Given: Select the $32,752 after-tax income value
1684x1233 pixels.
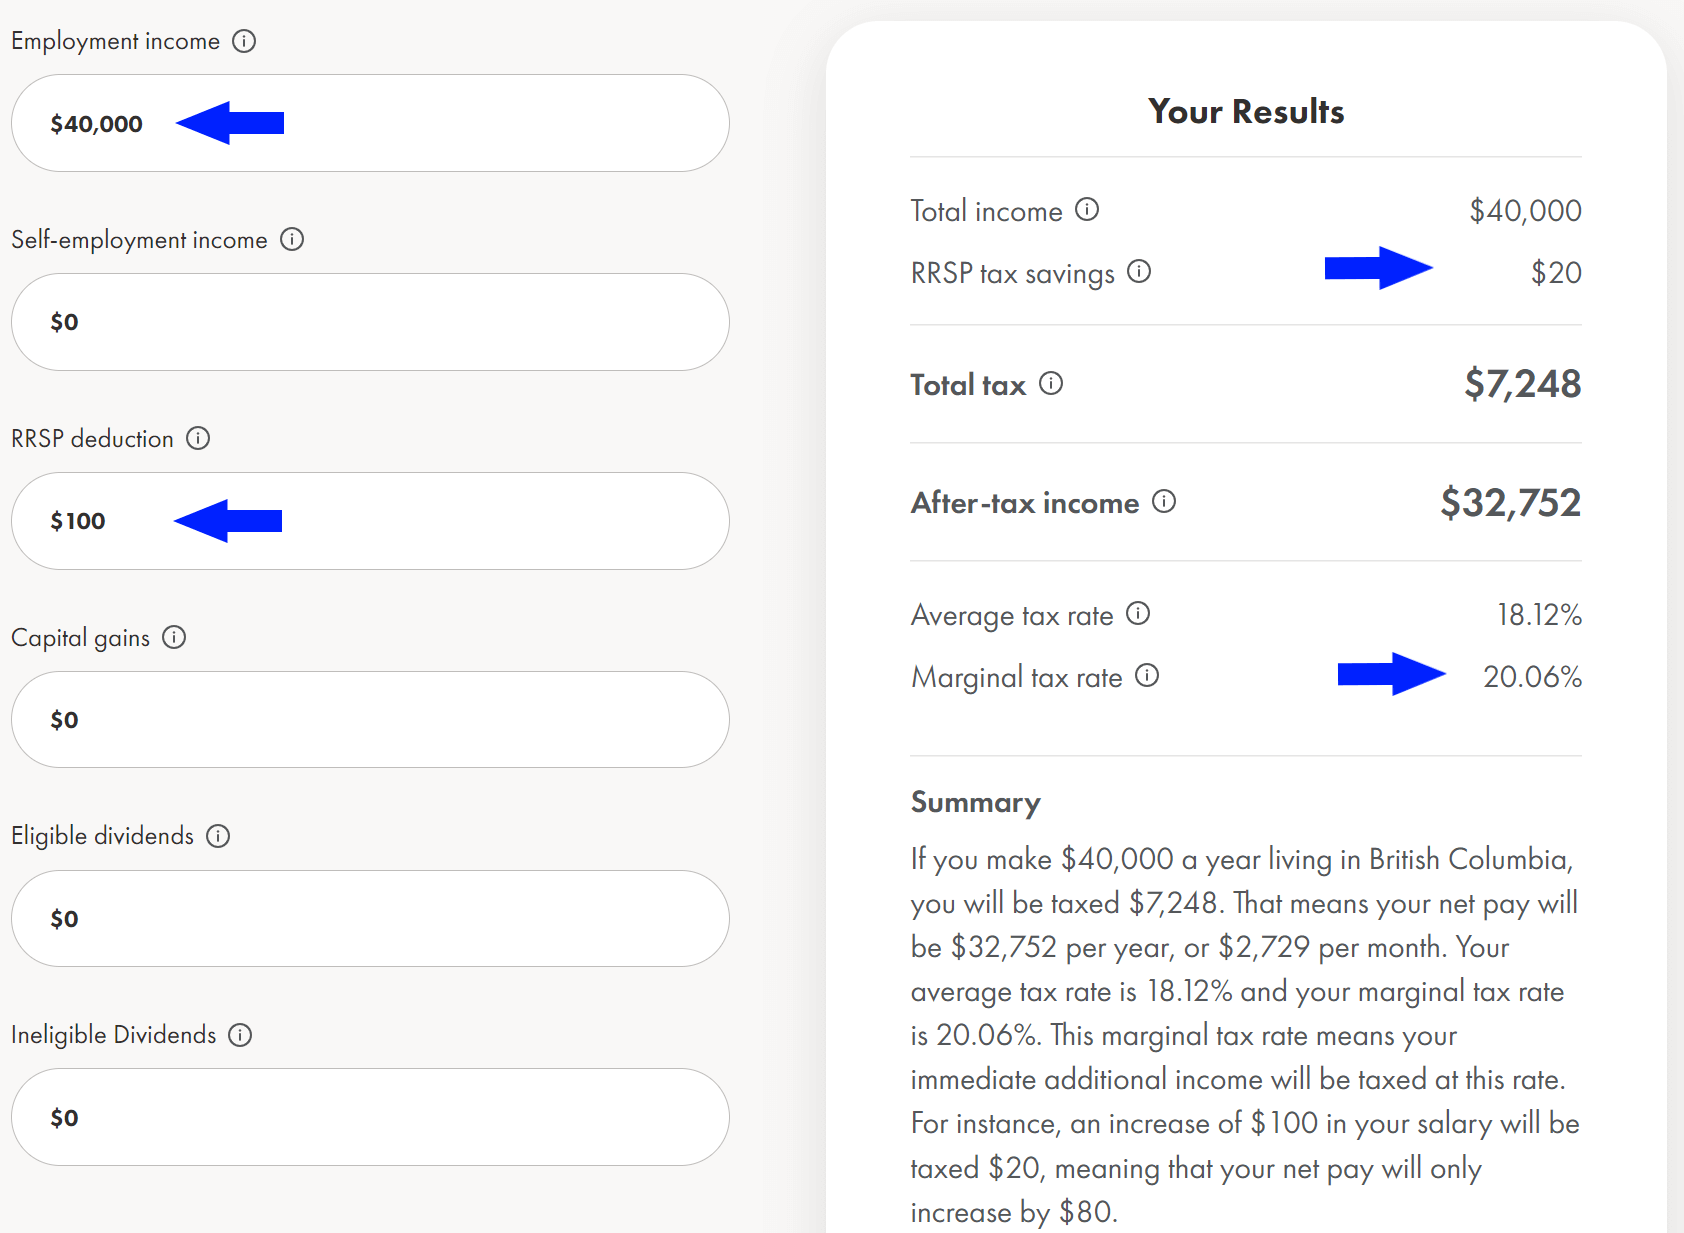Looking at the screenshot, I should pos(1511,503).
